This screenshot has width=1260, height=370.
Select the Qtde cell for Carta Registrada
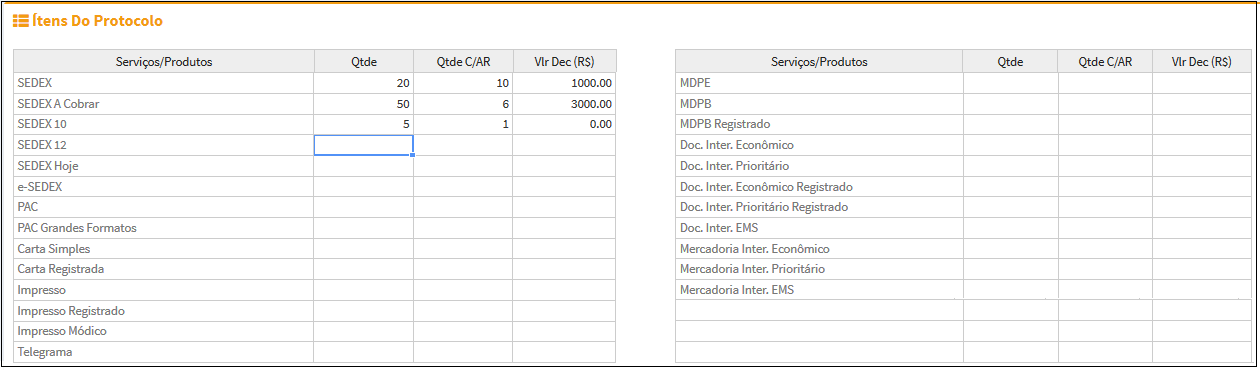tap(364, 269)
